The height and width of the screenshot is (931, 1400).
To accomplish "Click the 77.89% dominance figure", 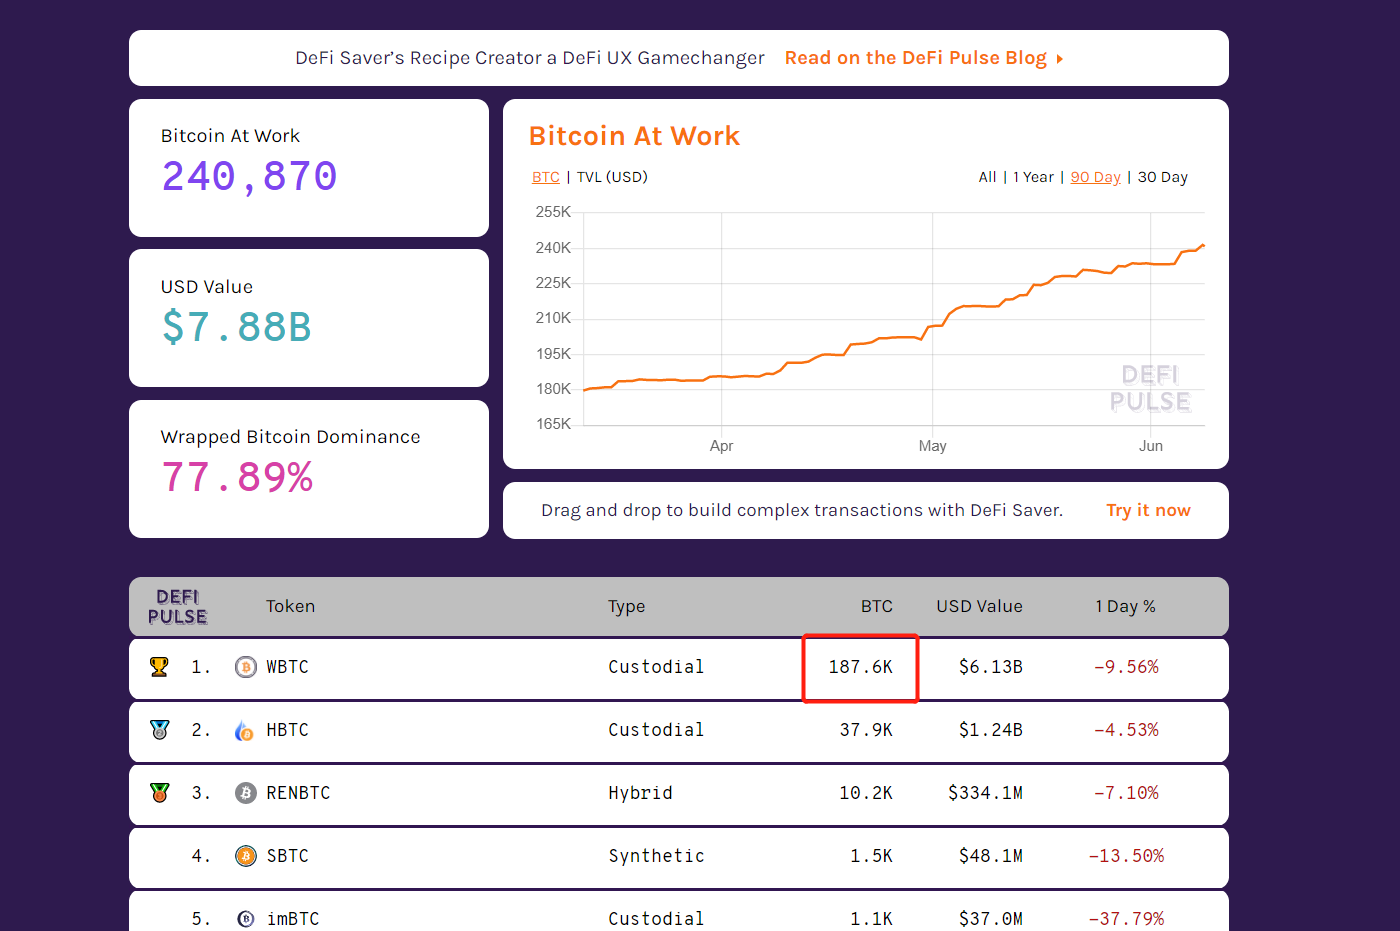I will pos(238,478).
